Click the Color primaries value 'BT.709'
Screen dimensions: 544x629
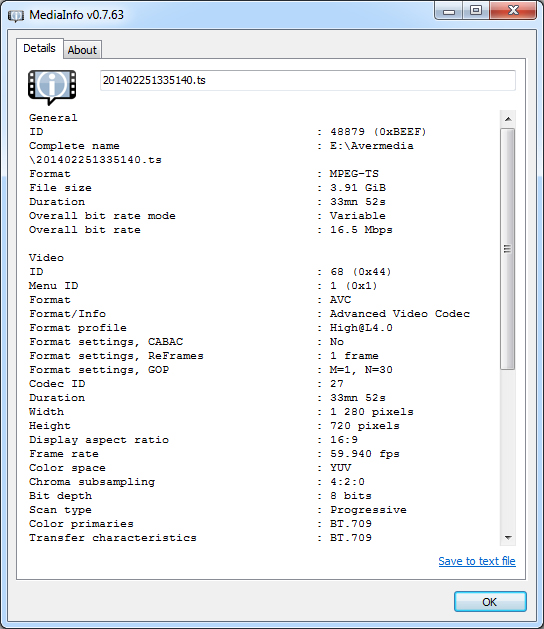[x=351, y=524]
